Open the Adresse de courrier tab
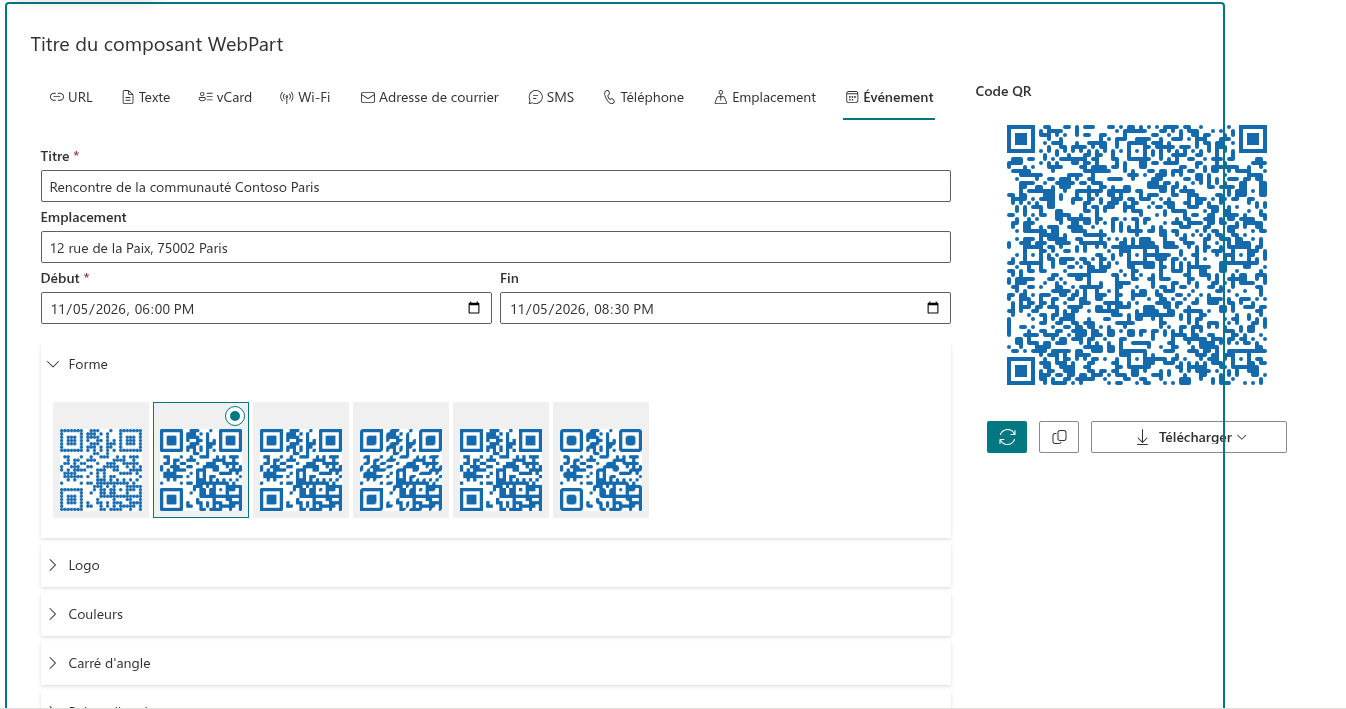 [429, 97]
